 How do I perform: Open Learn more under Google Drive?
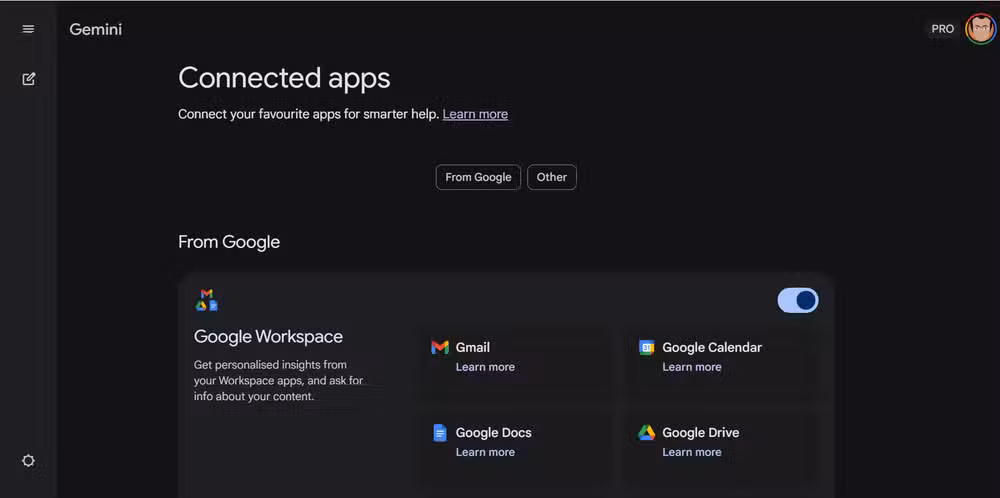click(691, 452)
